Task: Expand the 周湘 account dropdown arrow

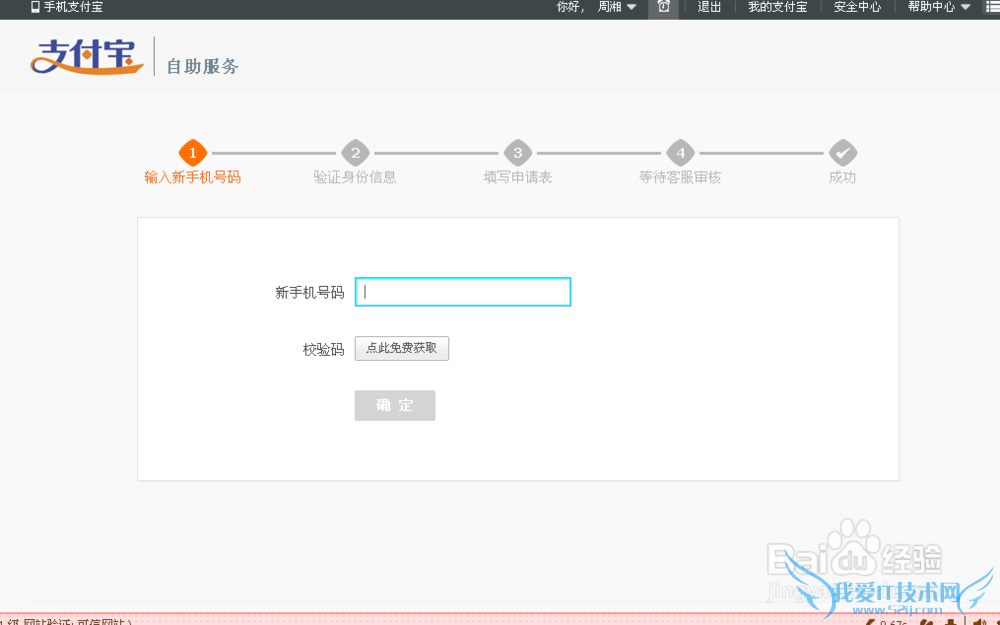Action: [631, 7]
